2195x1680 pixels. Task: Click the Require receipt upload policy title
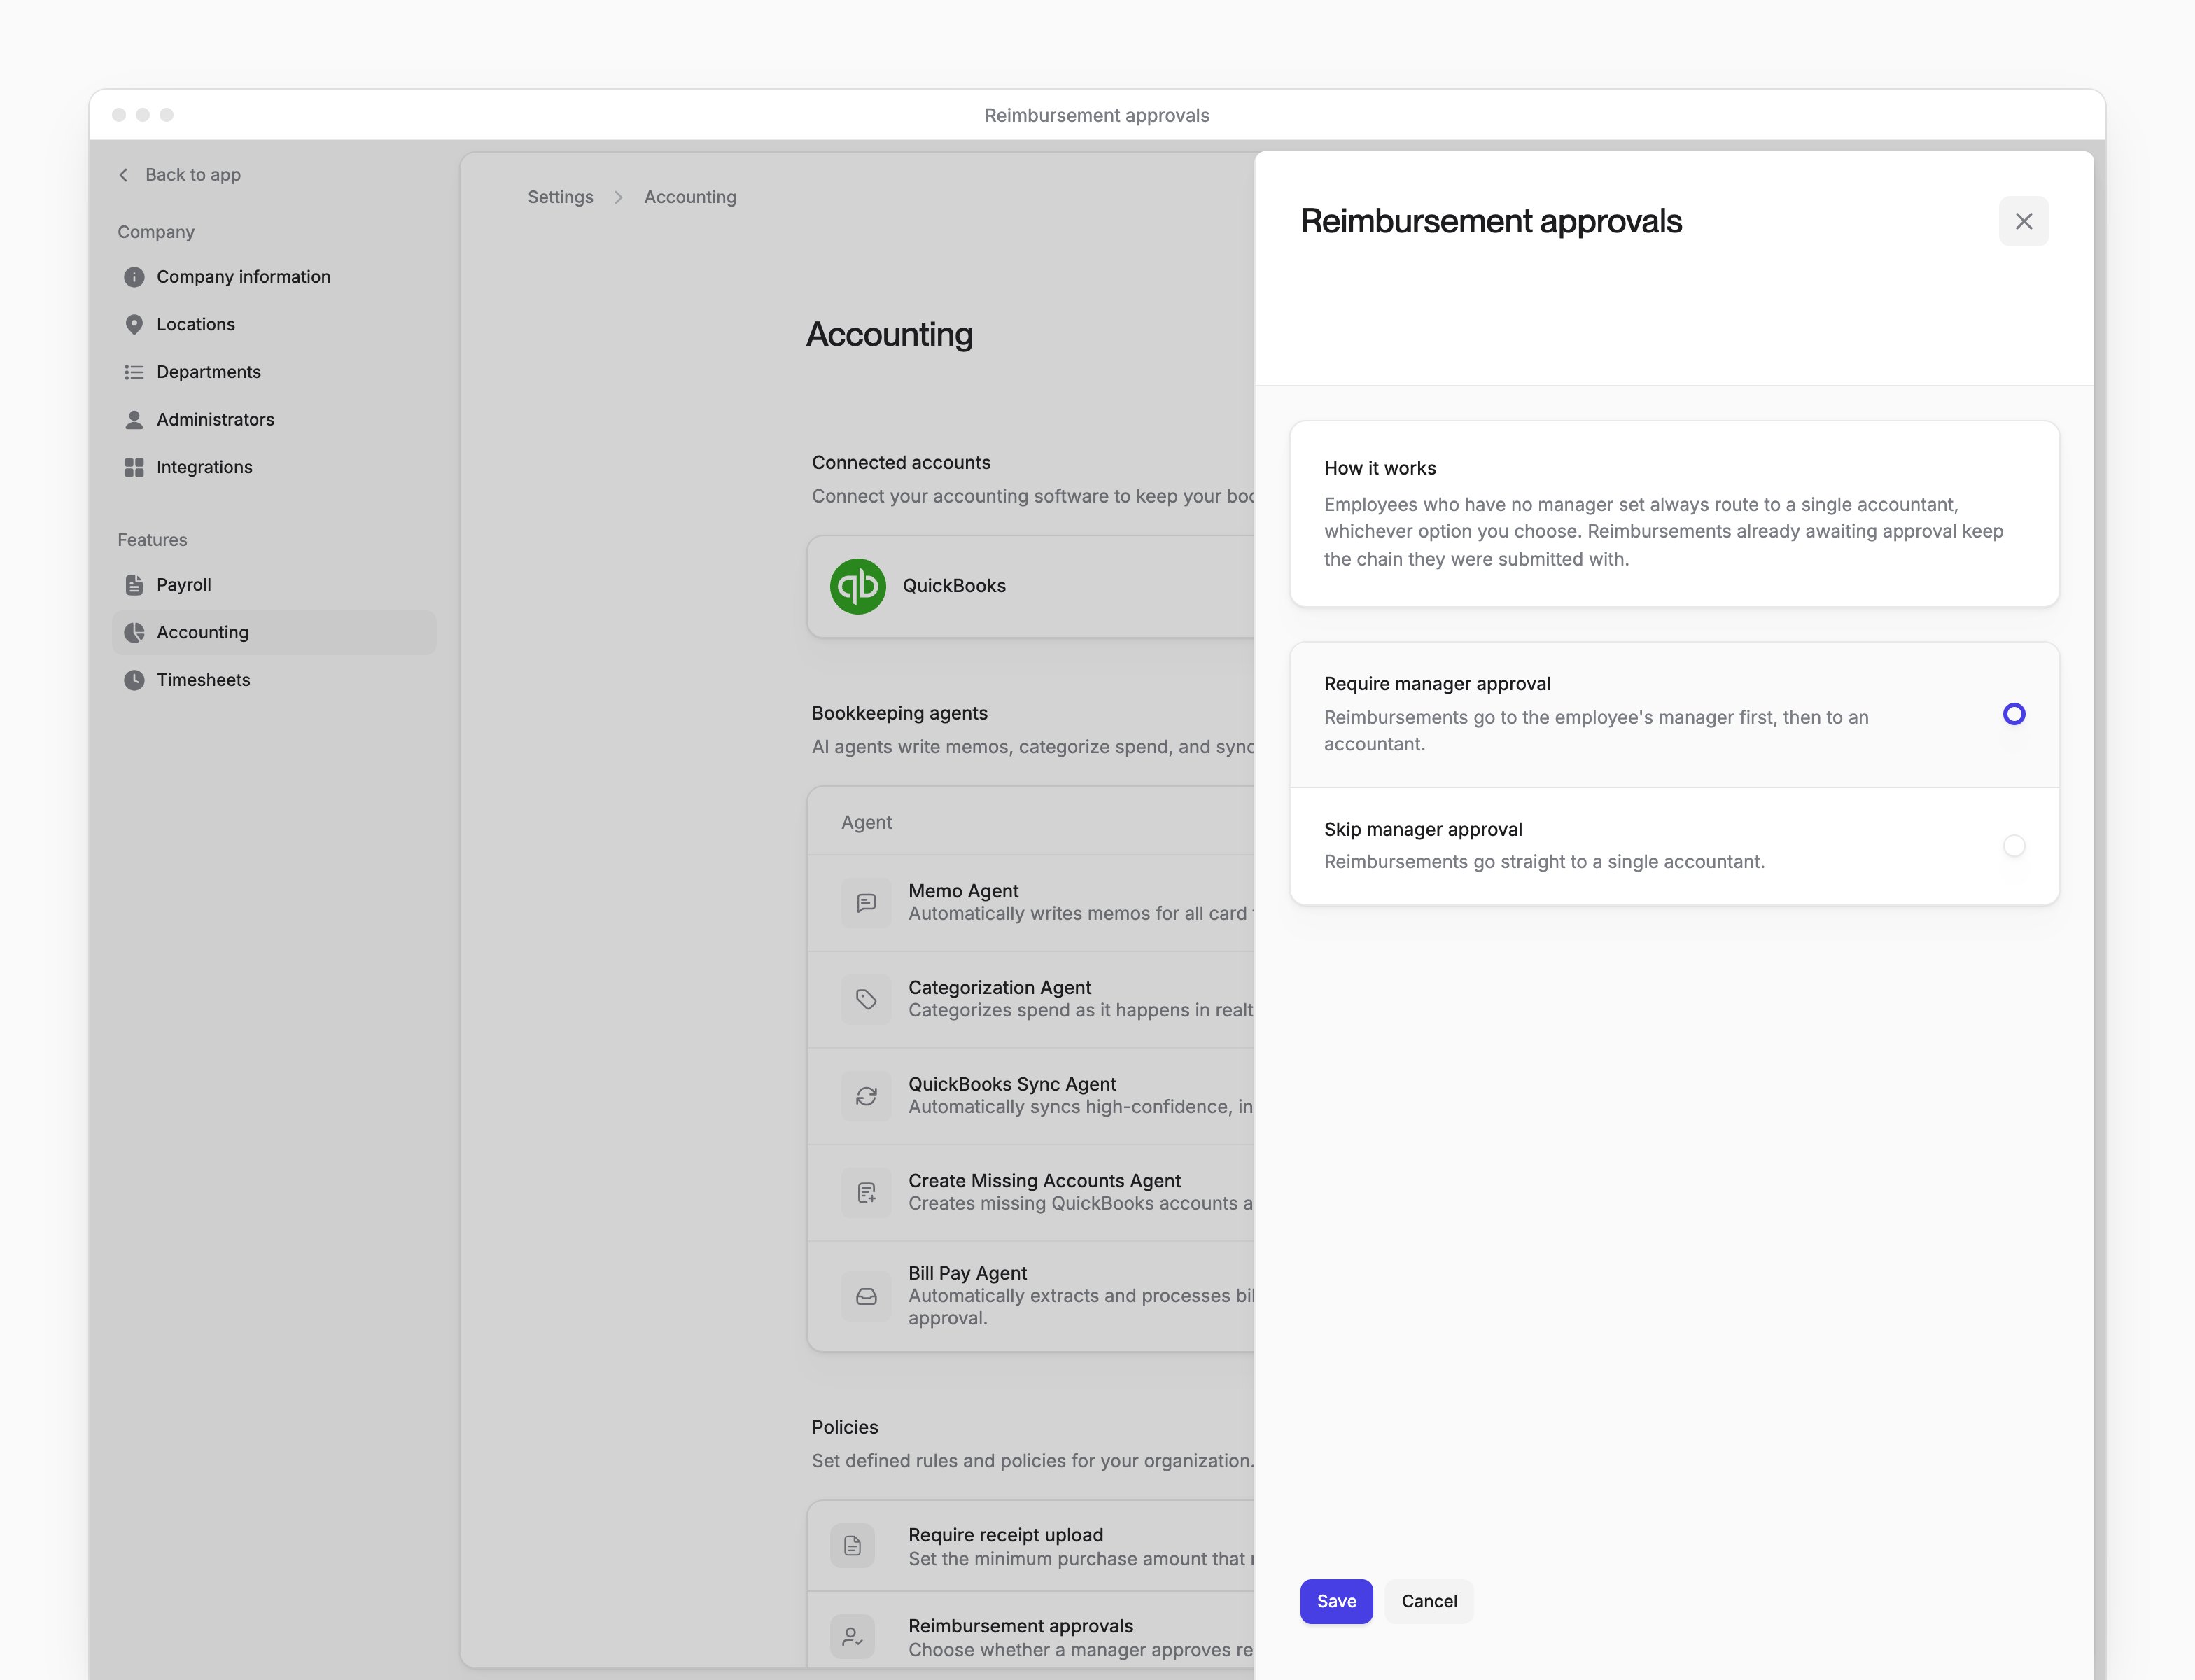point(1005,1535)
